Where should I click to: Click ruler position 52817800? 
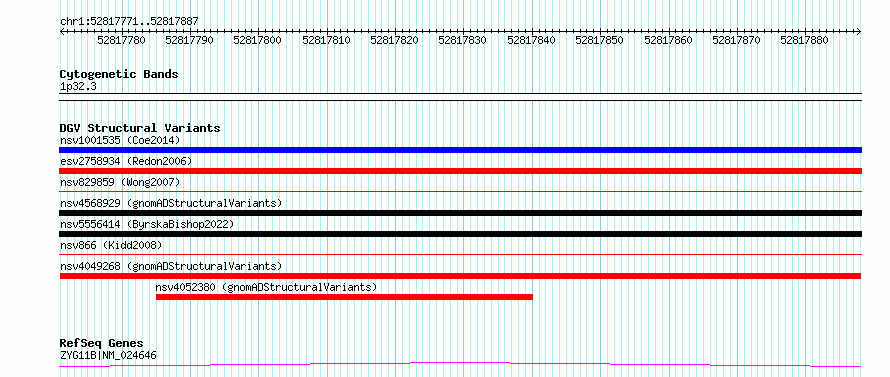(258, 40)
